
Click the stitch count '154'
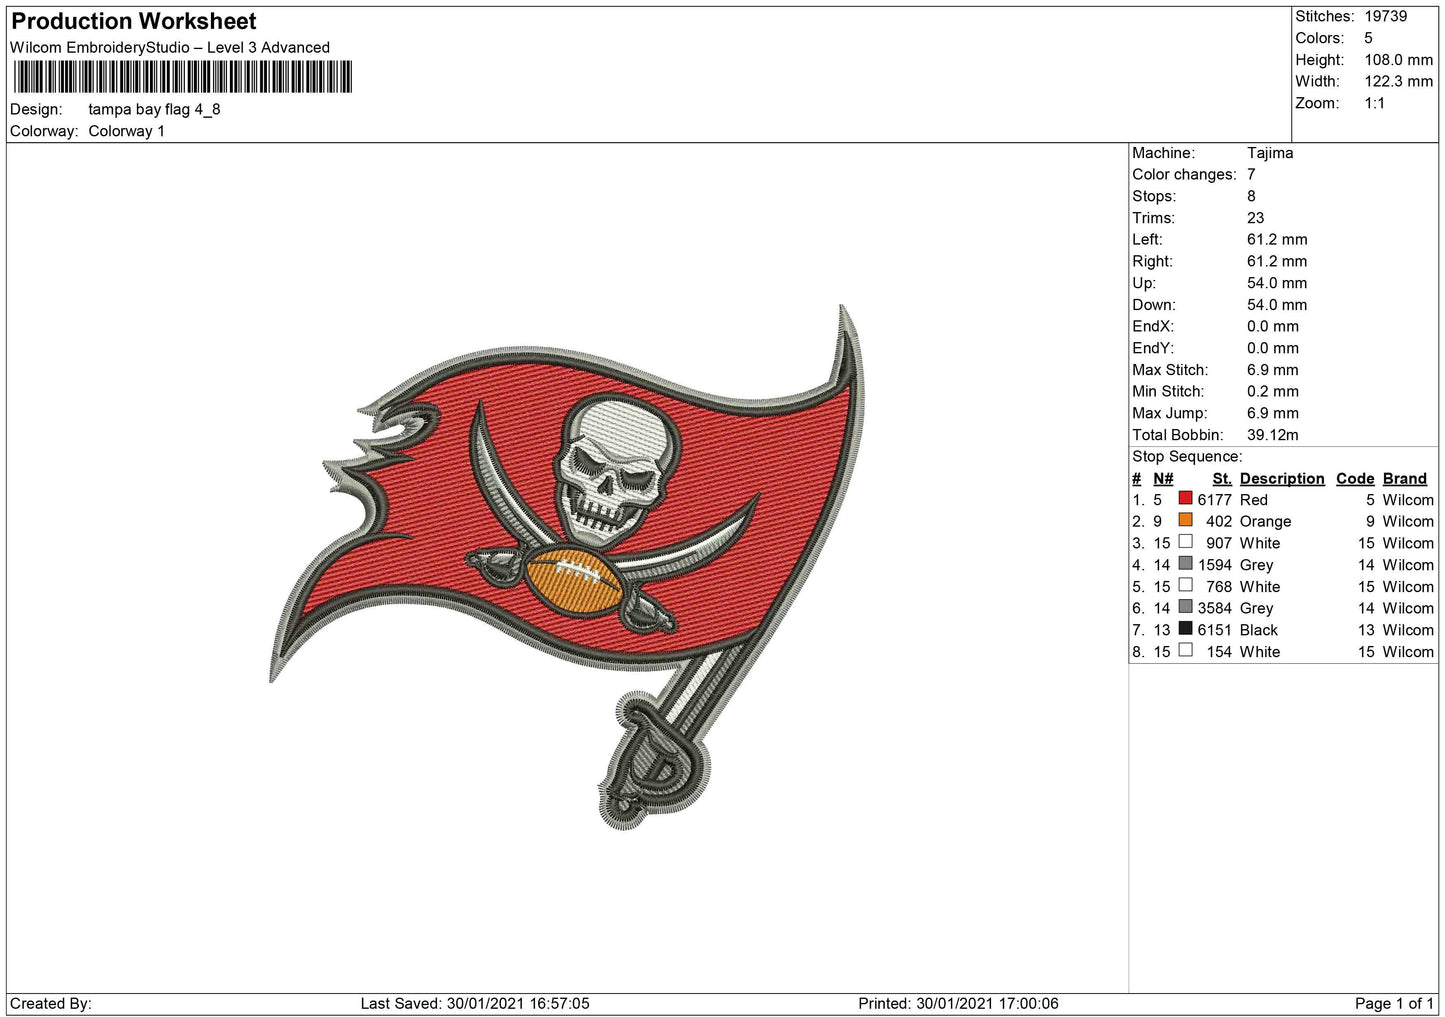coord(1219,652)
